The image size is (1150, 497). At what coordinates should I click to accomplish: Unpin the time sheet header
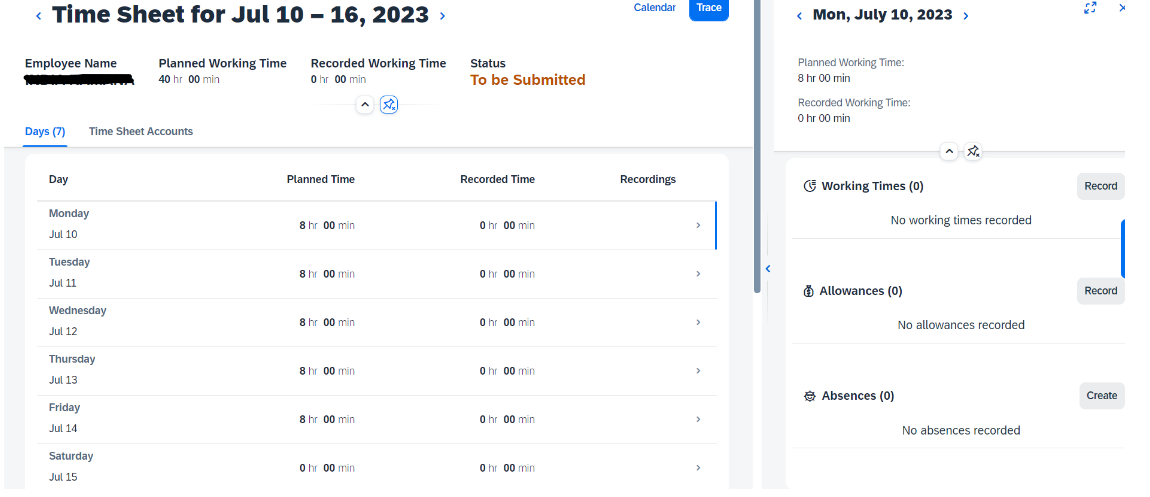(x=389, y=105)
